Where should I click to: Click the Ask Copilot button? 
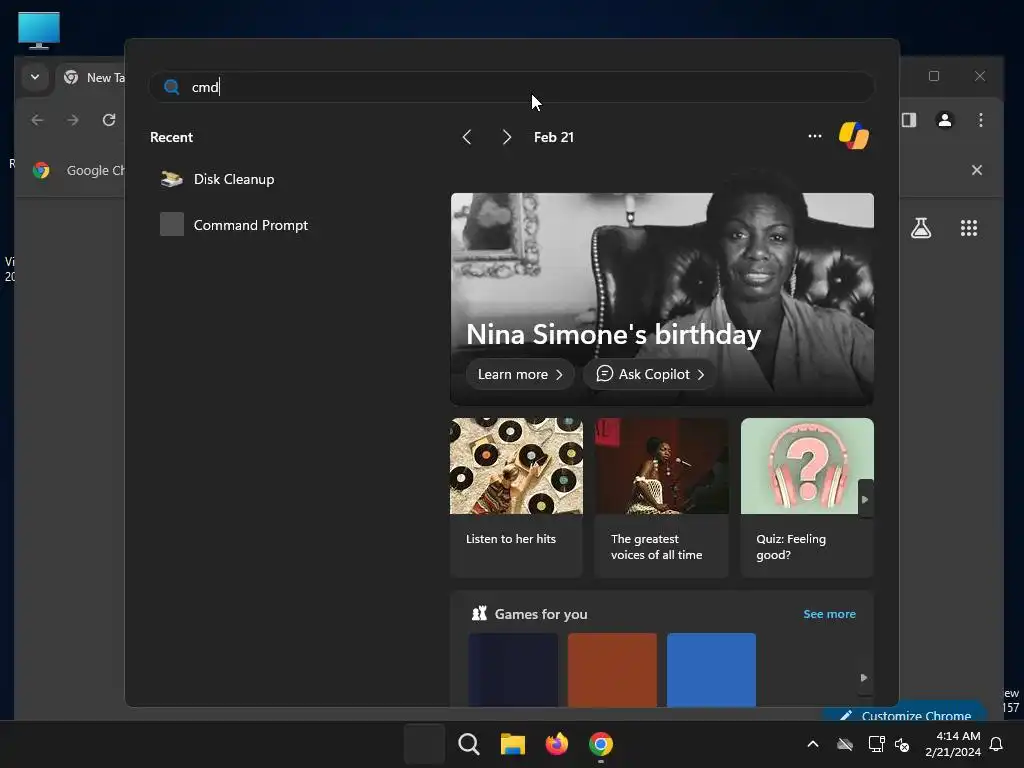click(650, 374)
